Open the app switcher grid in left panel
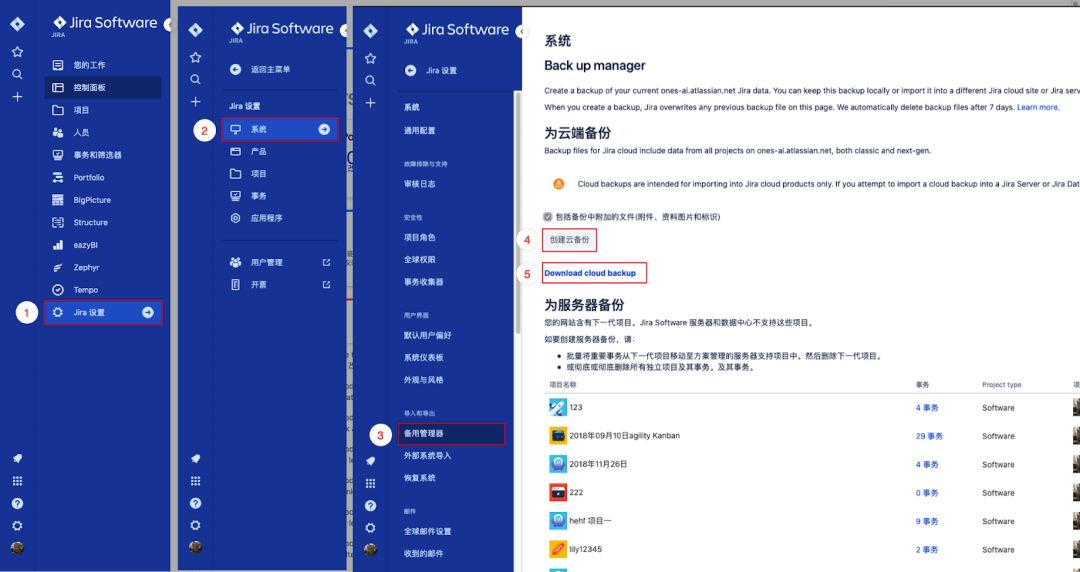Screen dimensions: 1080x572 click(17, 481)
